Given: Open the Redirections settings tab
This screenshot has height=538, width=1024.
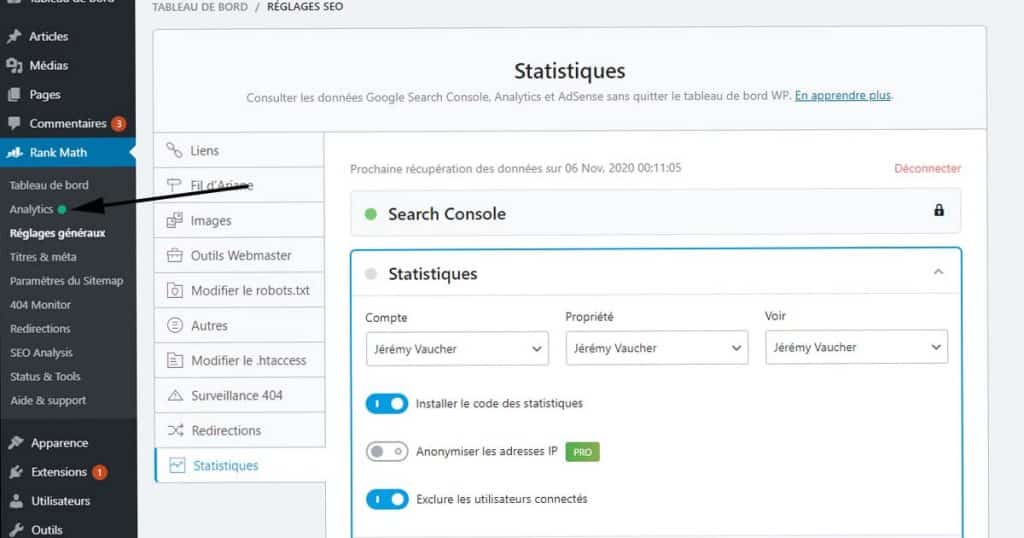Looking at the screenshot, I should coord(239,430).
